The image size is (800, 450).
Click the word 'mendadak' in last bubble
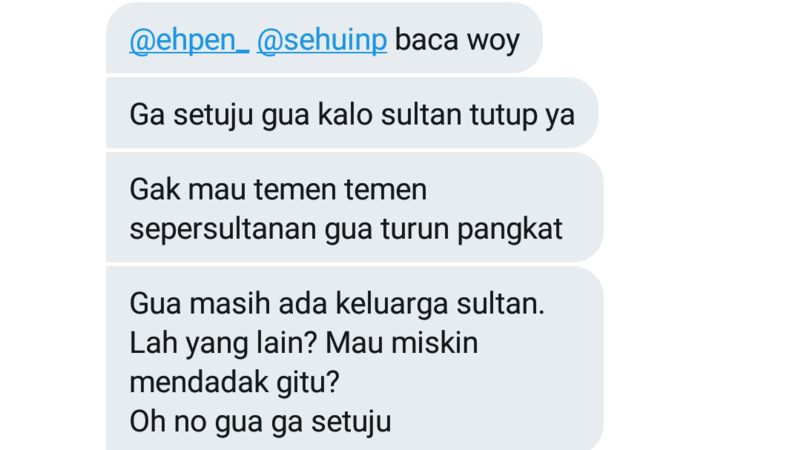pyautogui.click(x=199, y=381)
